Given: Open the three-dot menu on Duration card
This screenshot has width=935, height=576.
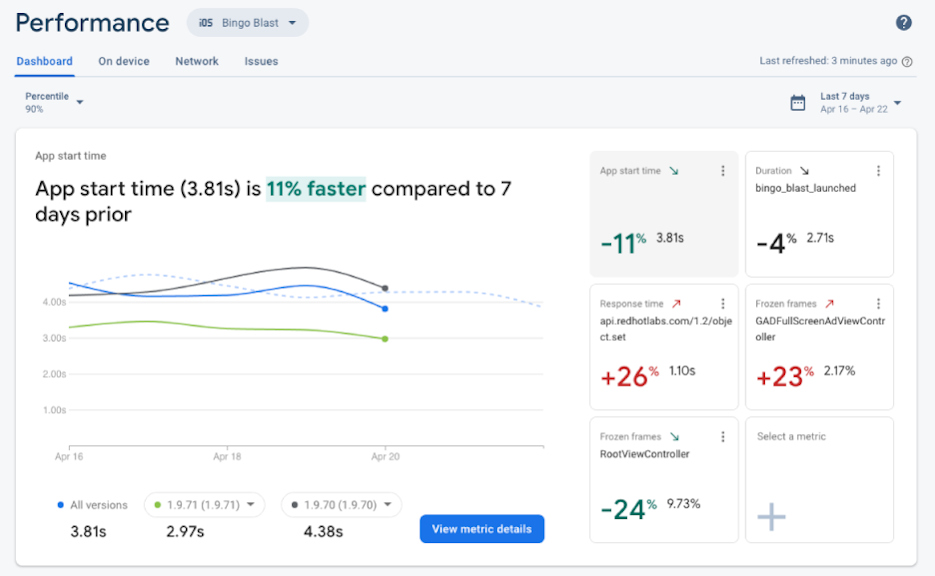Looking at the screenshot, I should click(x=878, y=171).
